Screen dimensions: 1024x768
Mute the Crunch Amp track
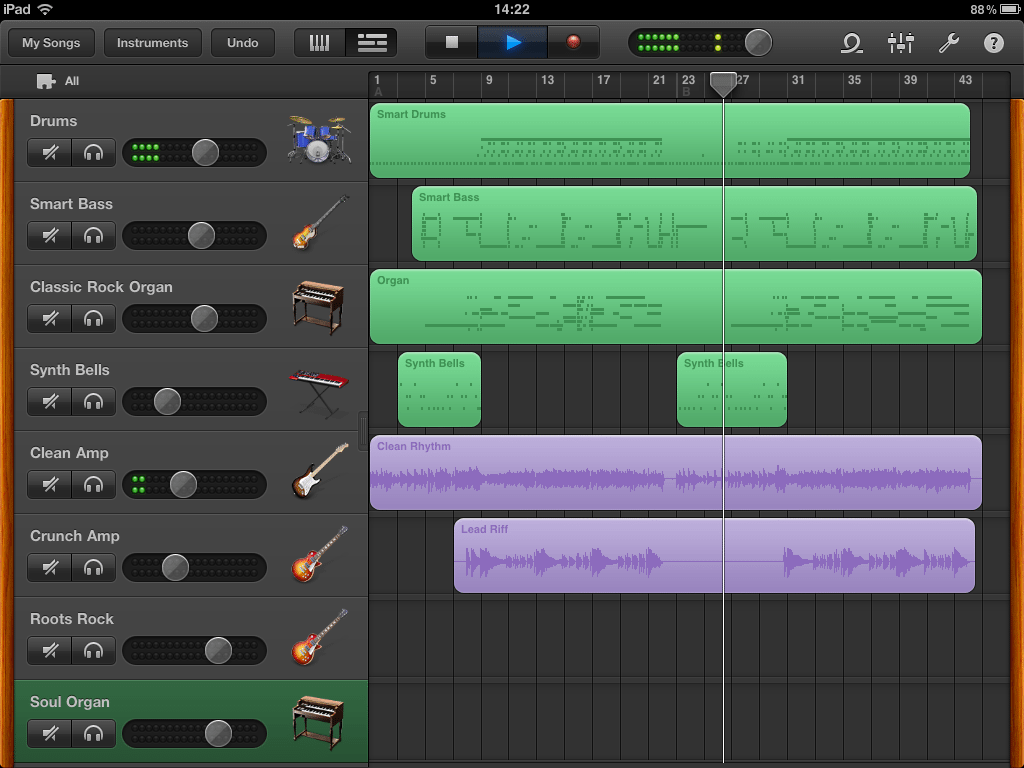[x=50, y=568]
